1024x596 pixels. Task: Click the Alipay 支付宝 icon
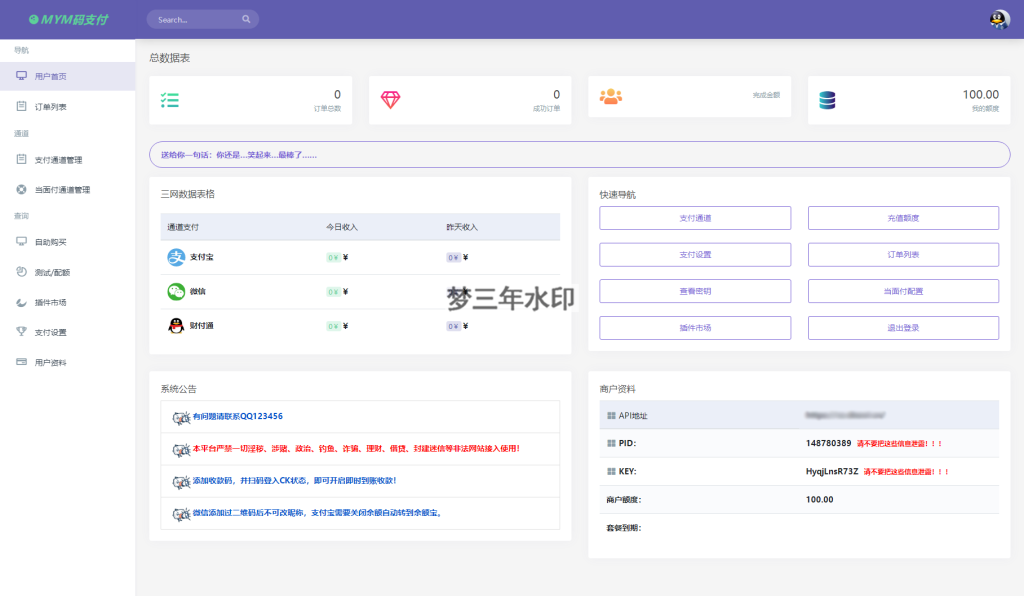tap(176, 257)
